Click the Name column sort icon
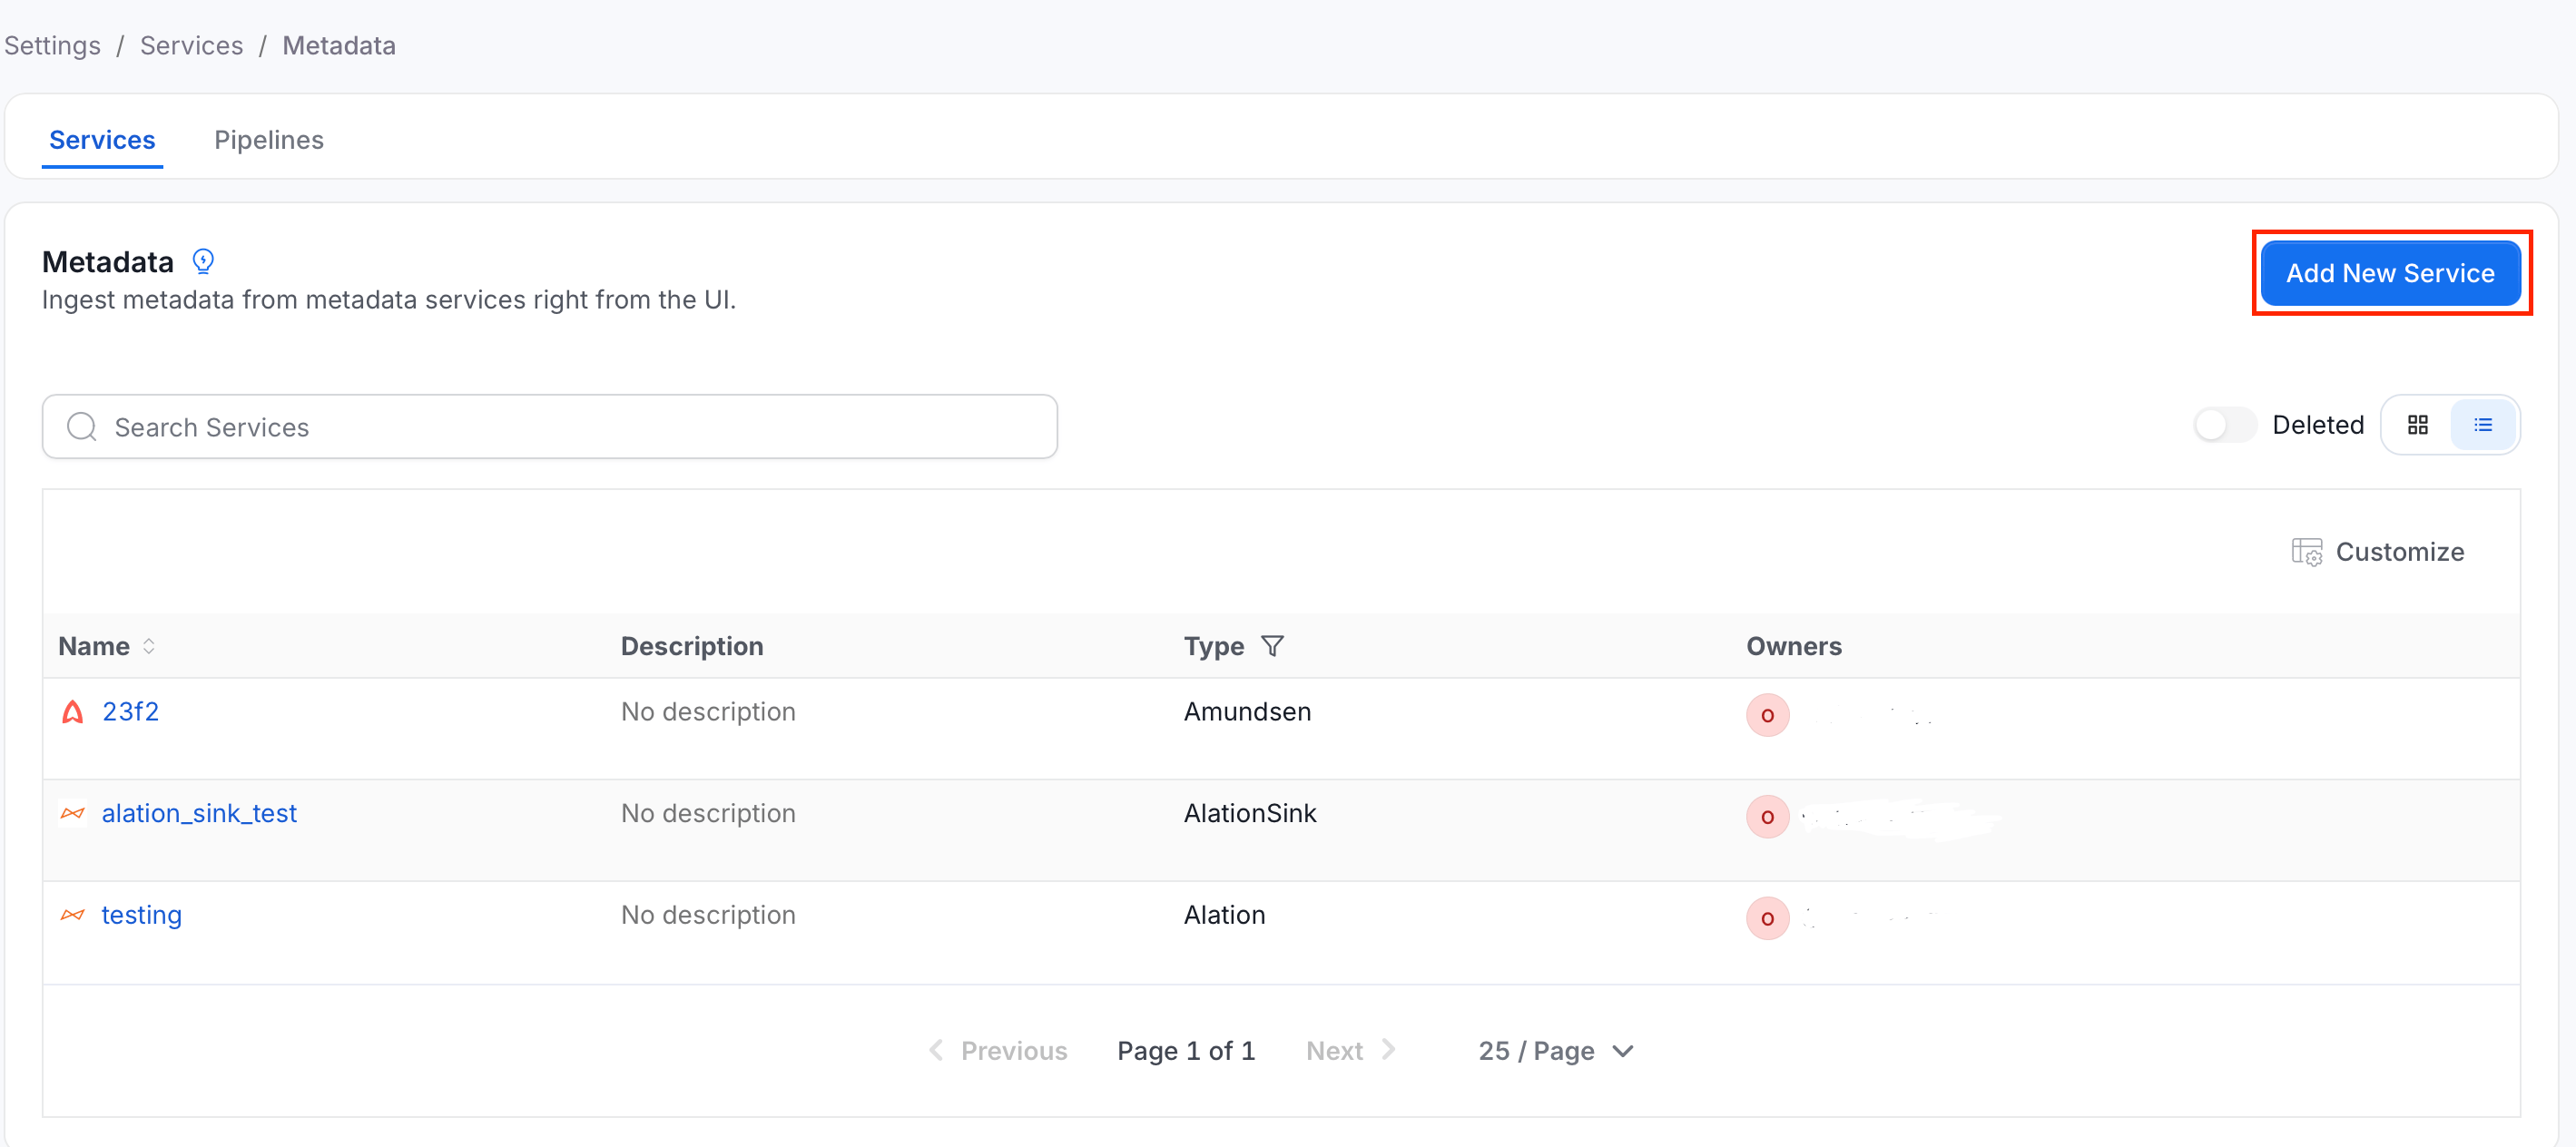 click(x=149, y=646)
